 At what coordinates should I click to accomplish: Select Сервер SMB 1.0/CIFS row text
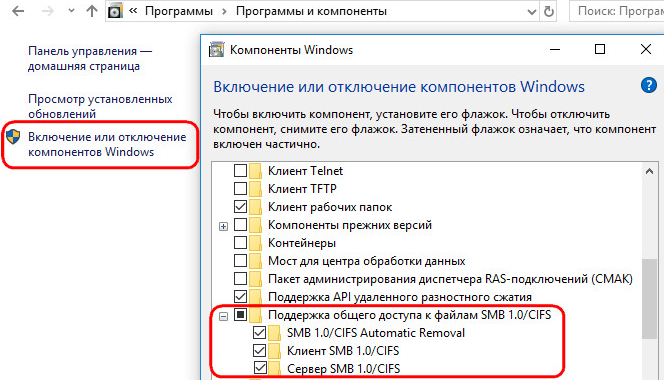tap(343, 369)
